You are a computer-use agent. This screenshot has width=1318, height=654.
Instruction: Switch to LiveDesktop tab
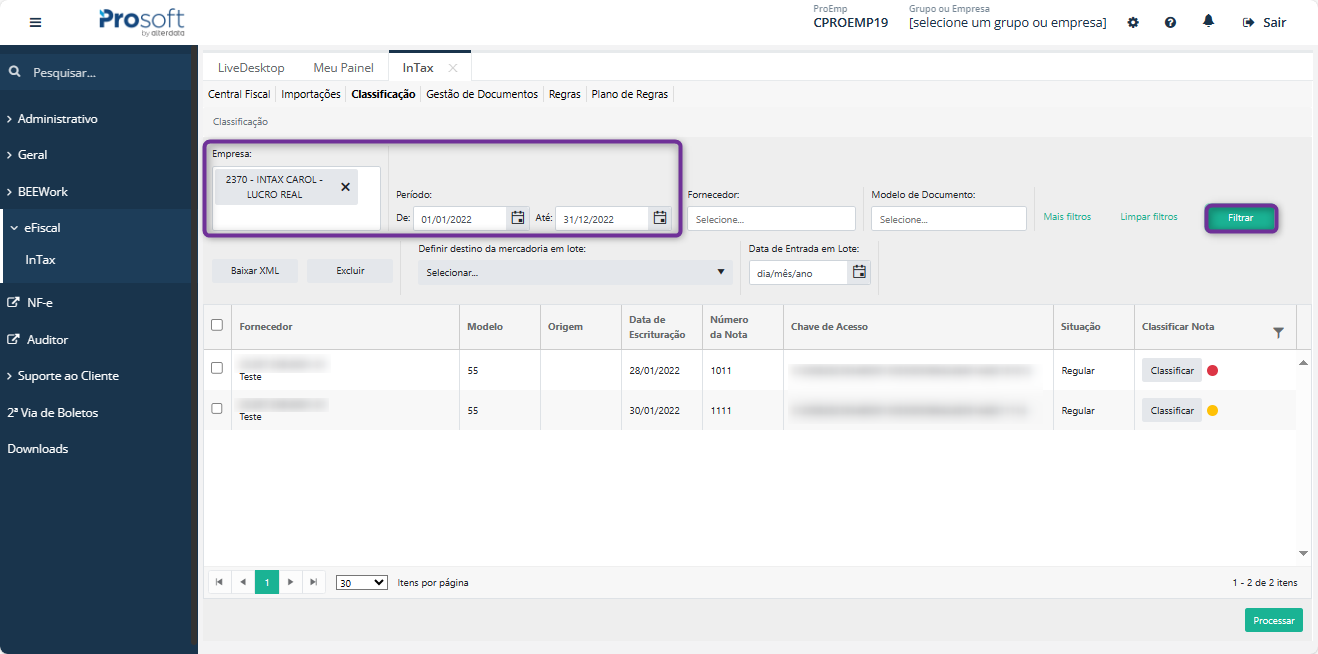coord(251,68)
